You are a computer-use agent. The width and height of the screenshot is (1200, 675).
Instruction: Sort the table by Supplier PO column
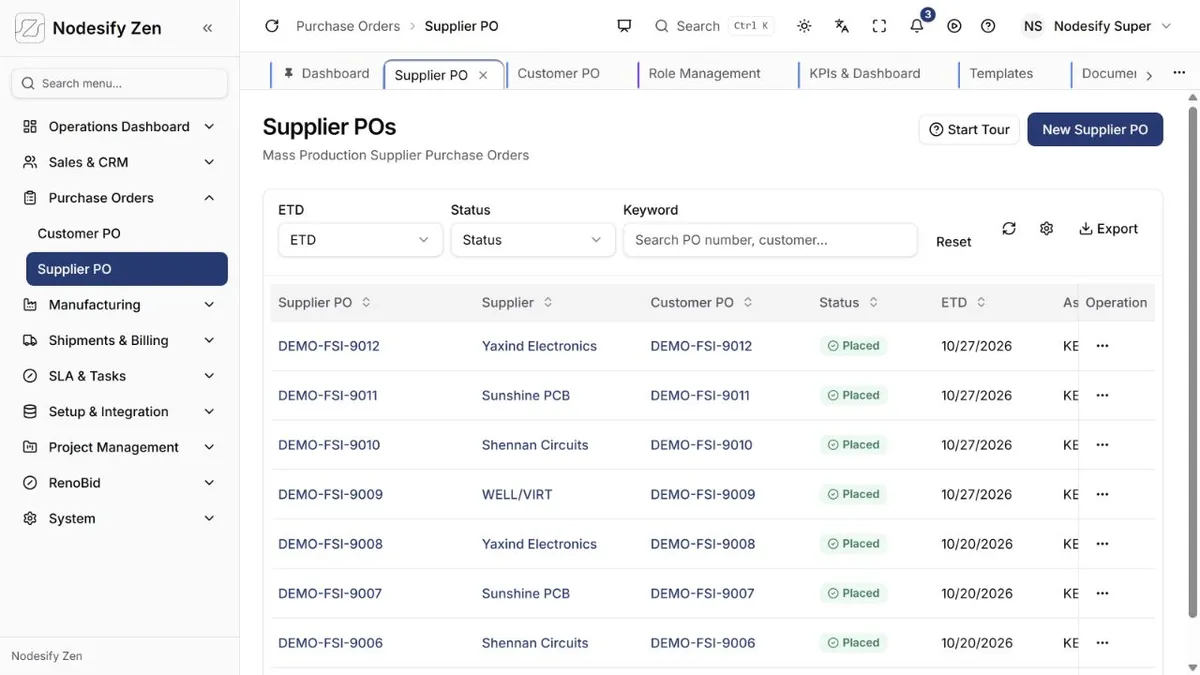pos(366,302)
